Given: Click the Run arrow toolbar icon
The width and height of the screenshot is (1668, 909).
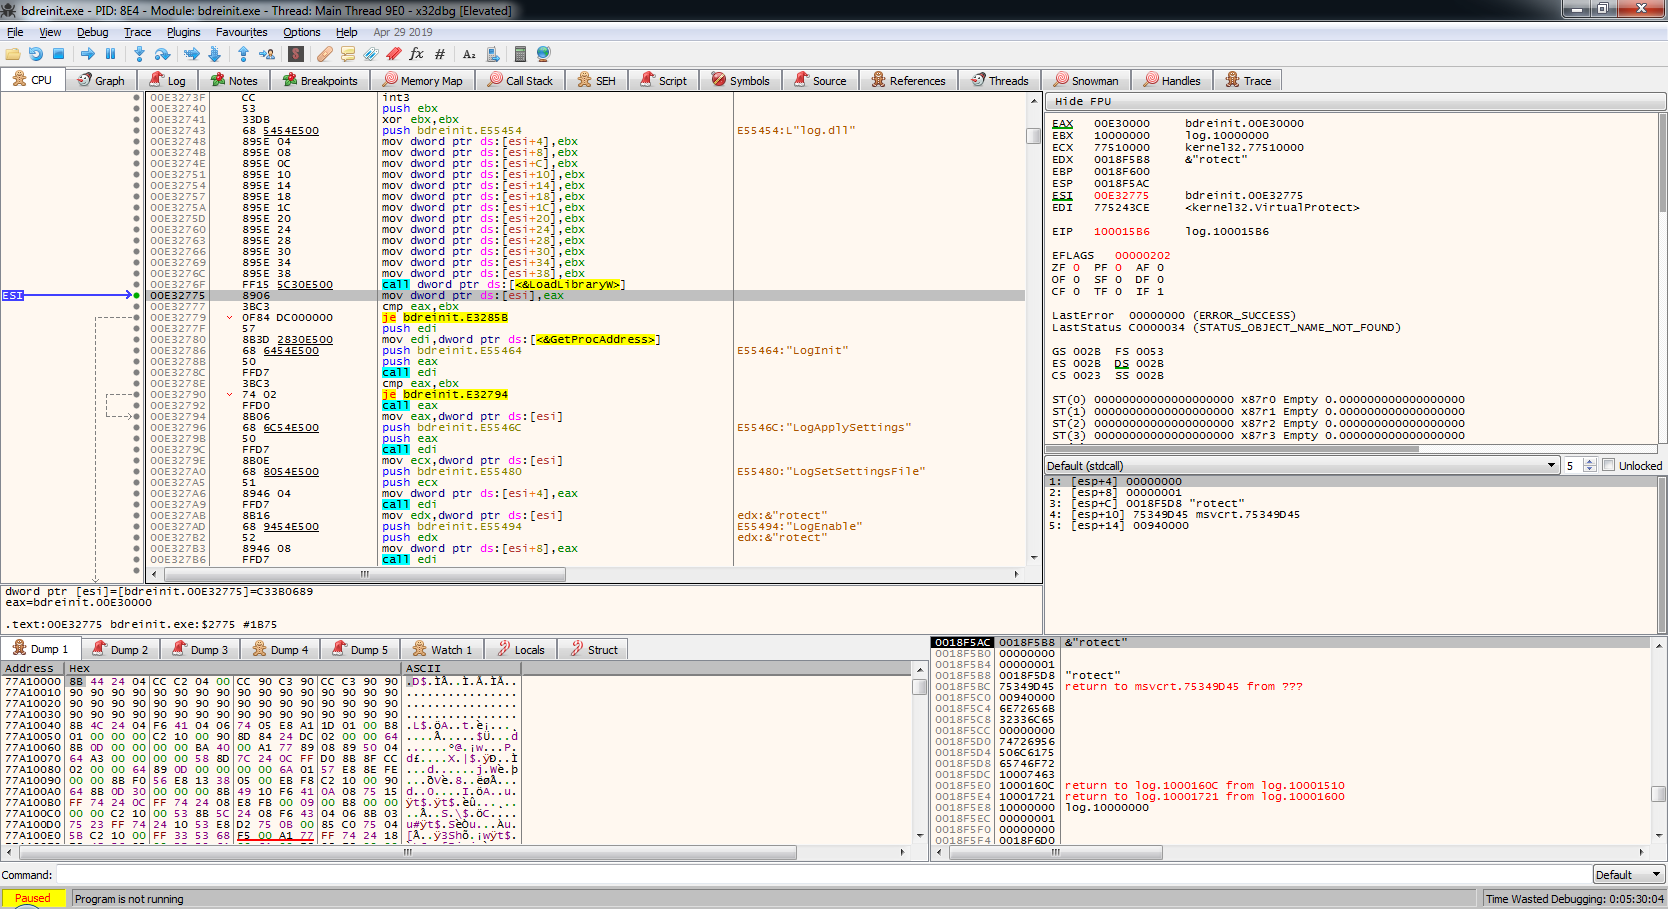Looking at the screenshot, I should point(88,54).
